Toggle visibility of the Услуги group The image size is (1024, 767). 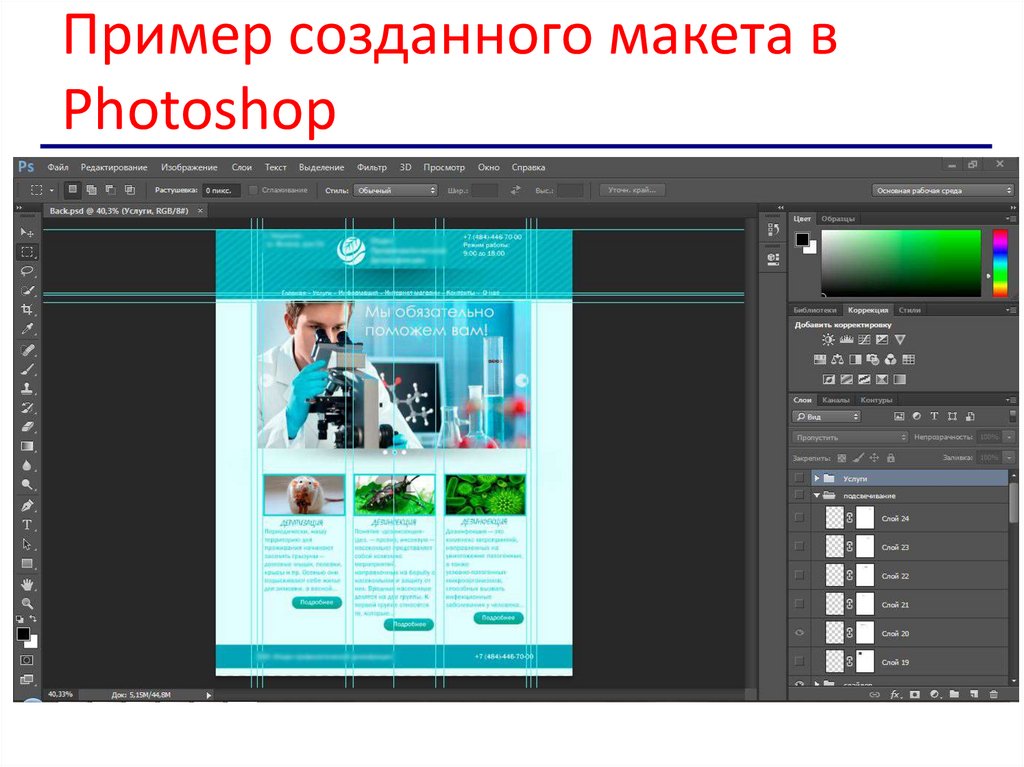tap(798, 479)
